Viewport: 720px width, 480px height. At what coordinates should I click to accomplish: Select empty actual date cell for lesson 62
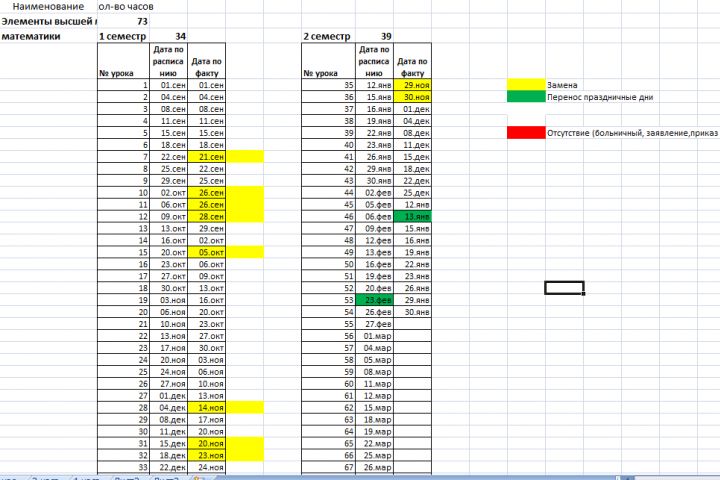[x=412, y=407]
